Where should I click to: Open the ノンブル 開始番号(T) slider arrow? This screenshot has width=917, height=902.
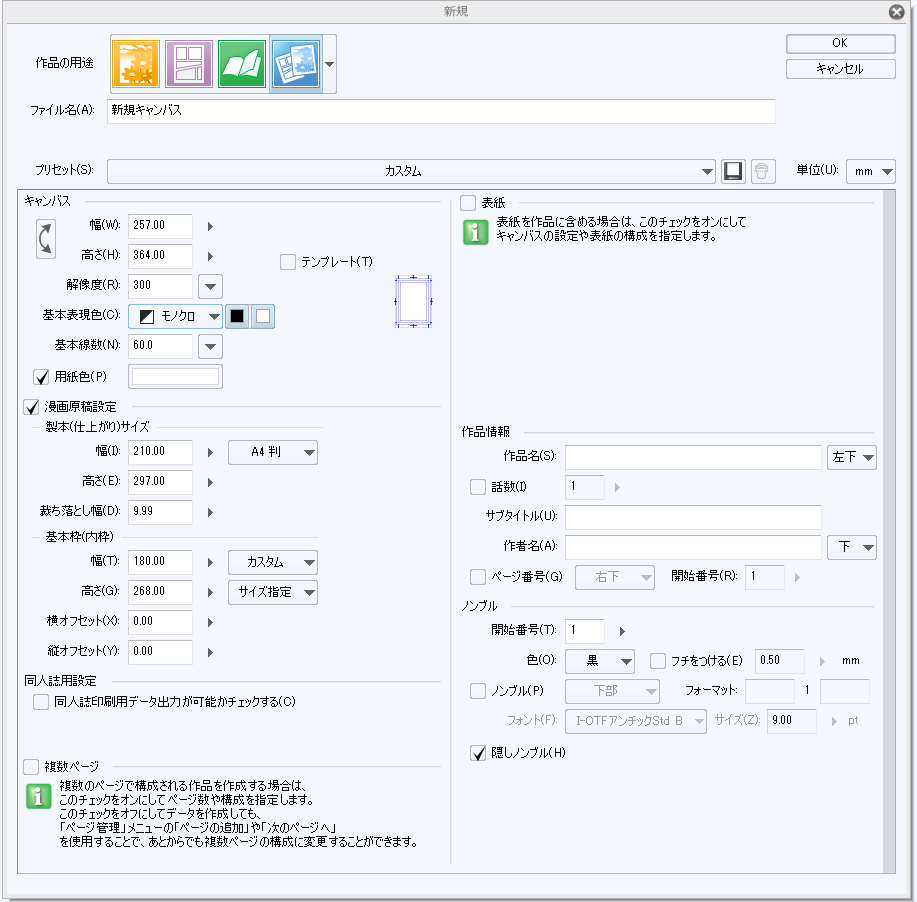point(622,631)
